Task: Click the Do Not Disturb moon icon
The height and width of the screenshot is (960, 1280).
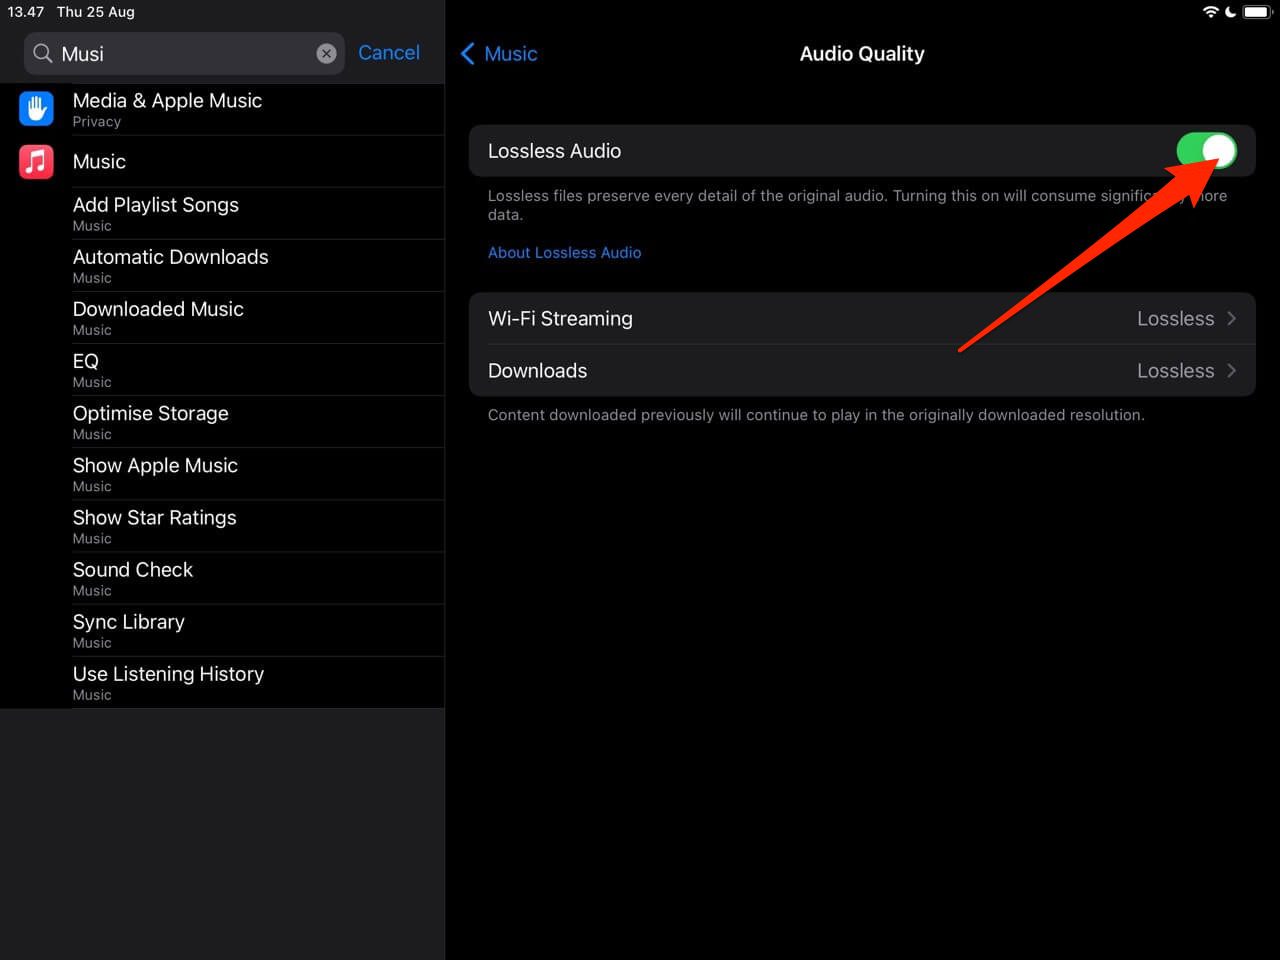Action: [1230, 12]
